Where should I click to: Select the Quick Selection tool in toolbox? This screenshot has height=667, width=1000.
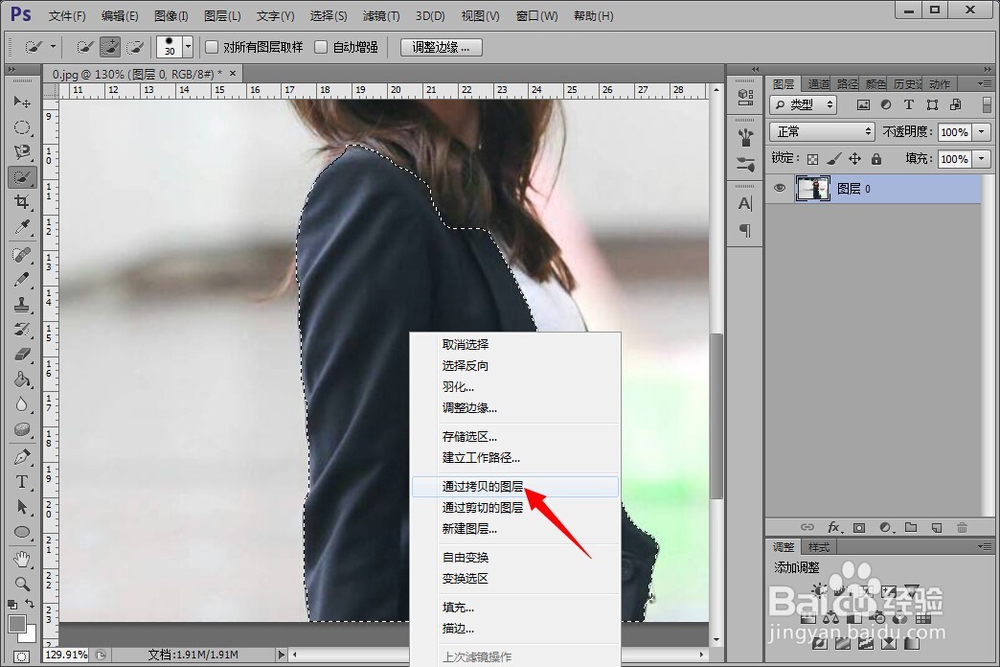[x=22, y=177]
